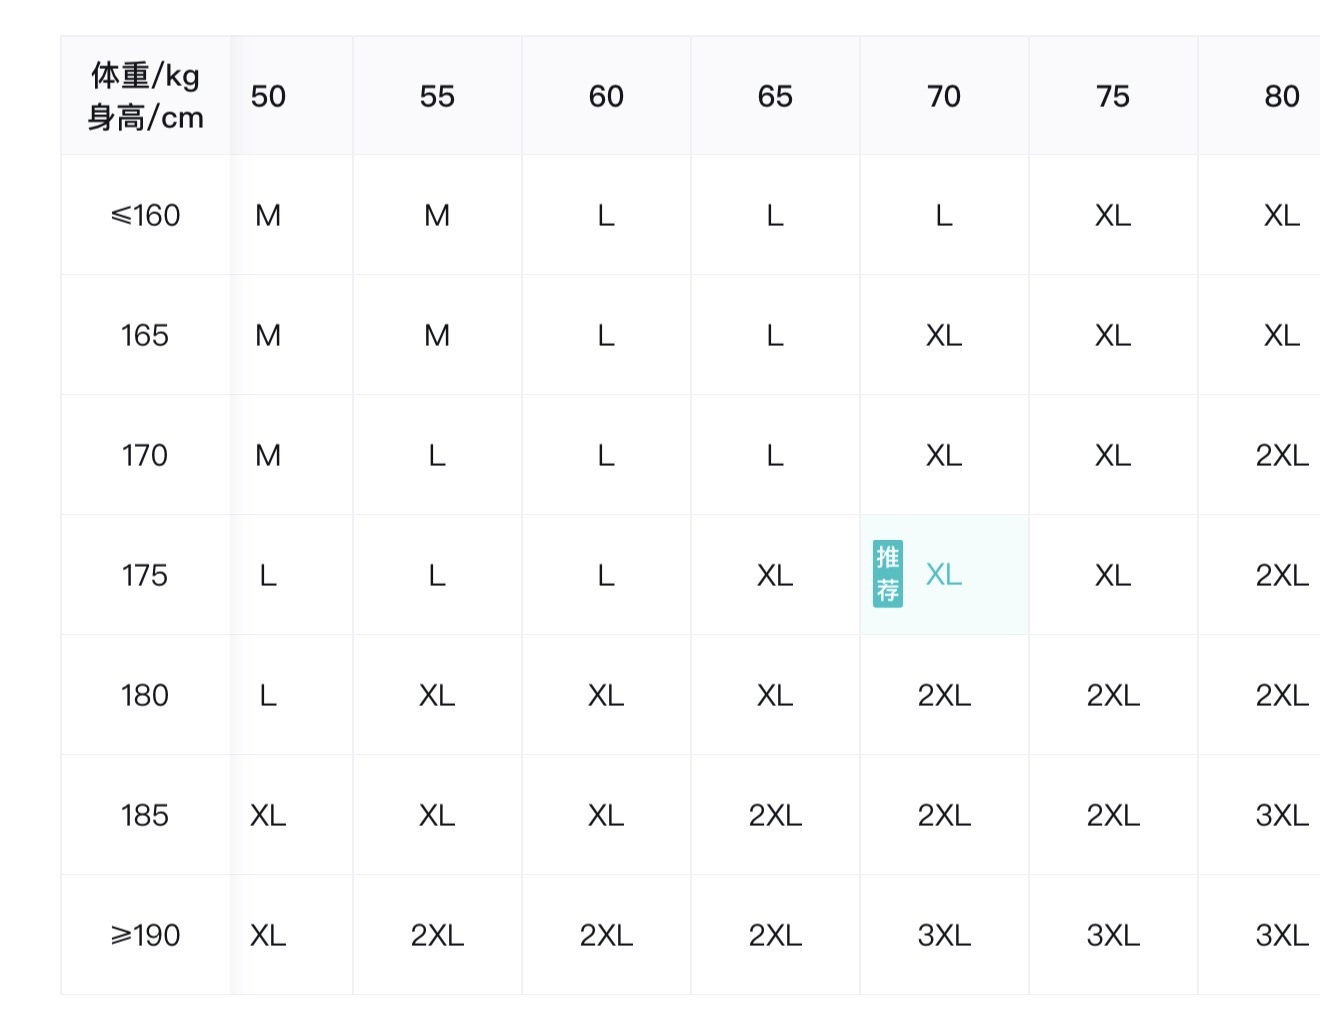Click the 体重/kg 身高/cm corner header
The width and height of the screenshot is (1320, 1014).
pyautogui.click(x=146, y=96)
